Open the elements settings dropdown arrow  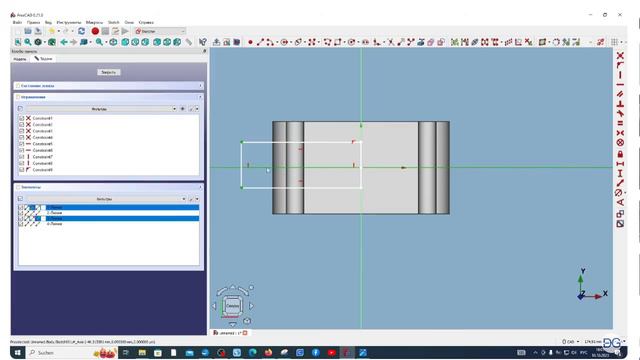tap(197, 199)
